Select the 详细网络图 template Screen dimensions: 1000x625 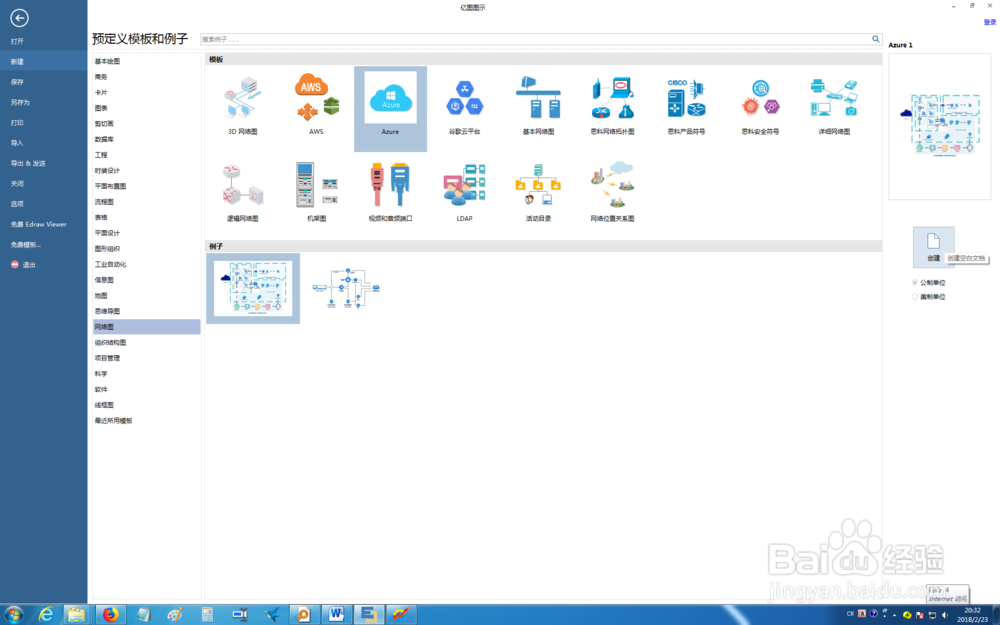[x=834, y=106]
